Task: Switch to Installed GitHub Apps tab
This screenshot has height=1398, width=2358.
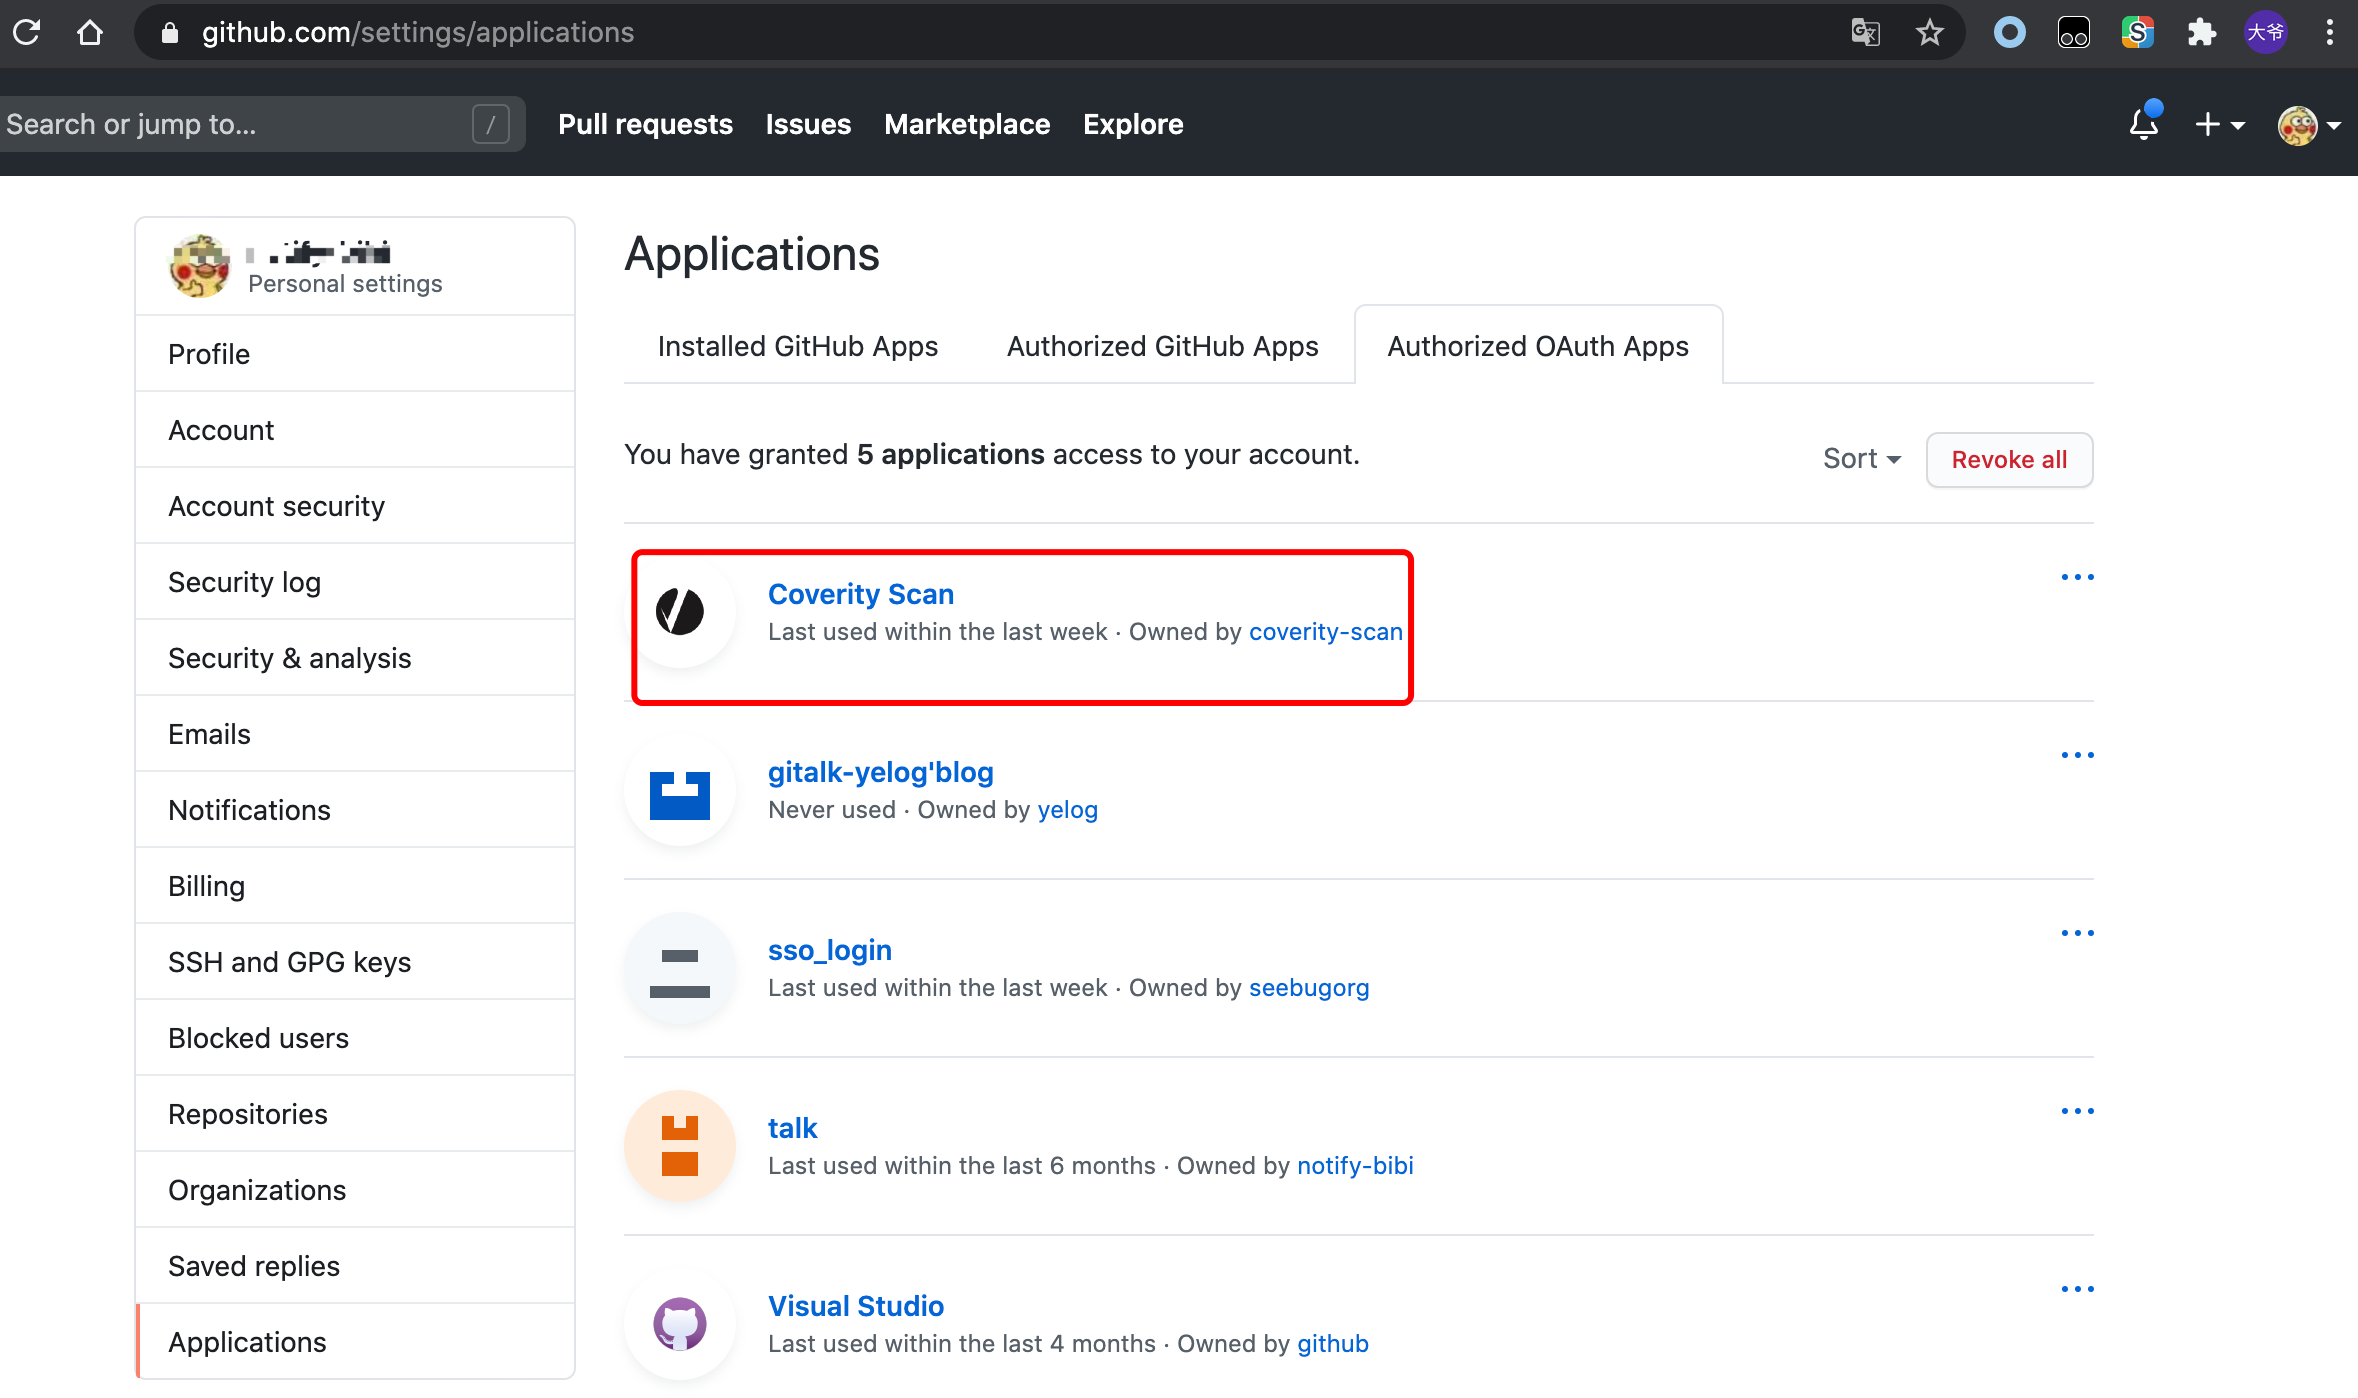Action: 798,346
